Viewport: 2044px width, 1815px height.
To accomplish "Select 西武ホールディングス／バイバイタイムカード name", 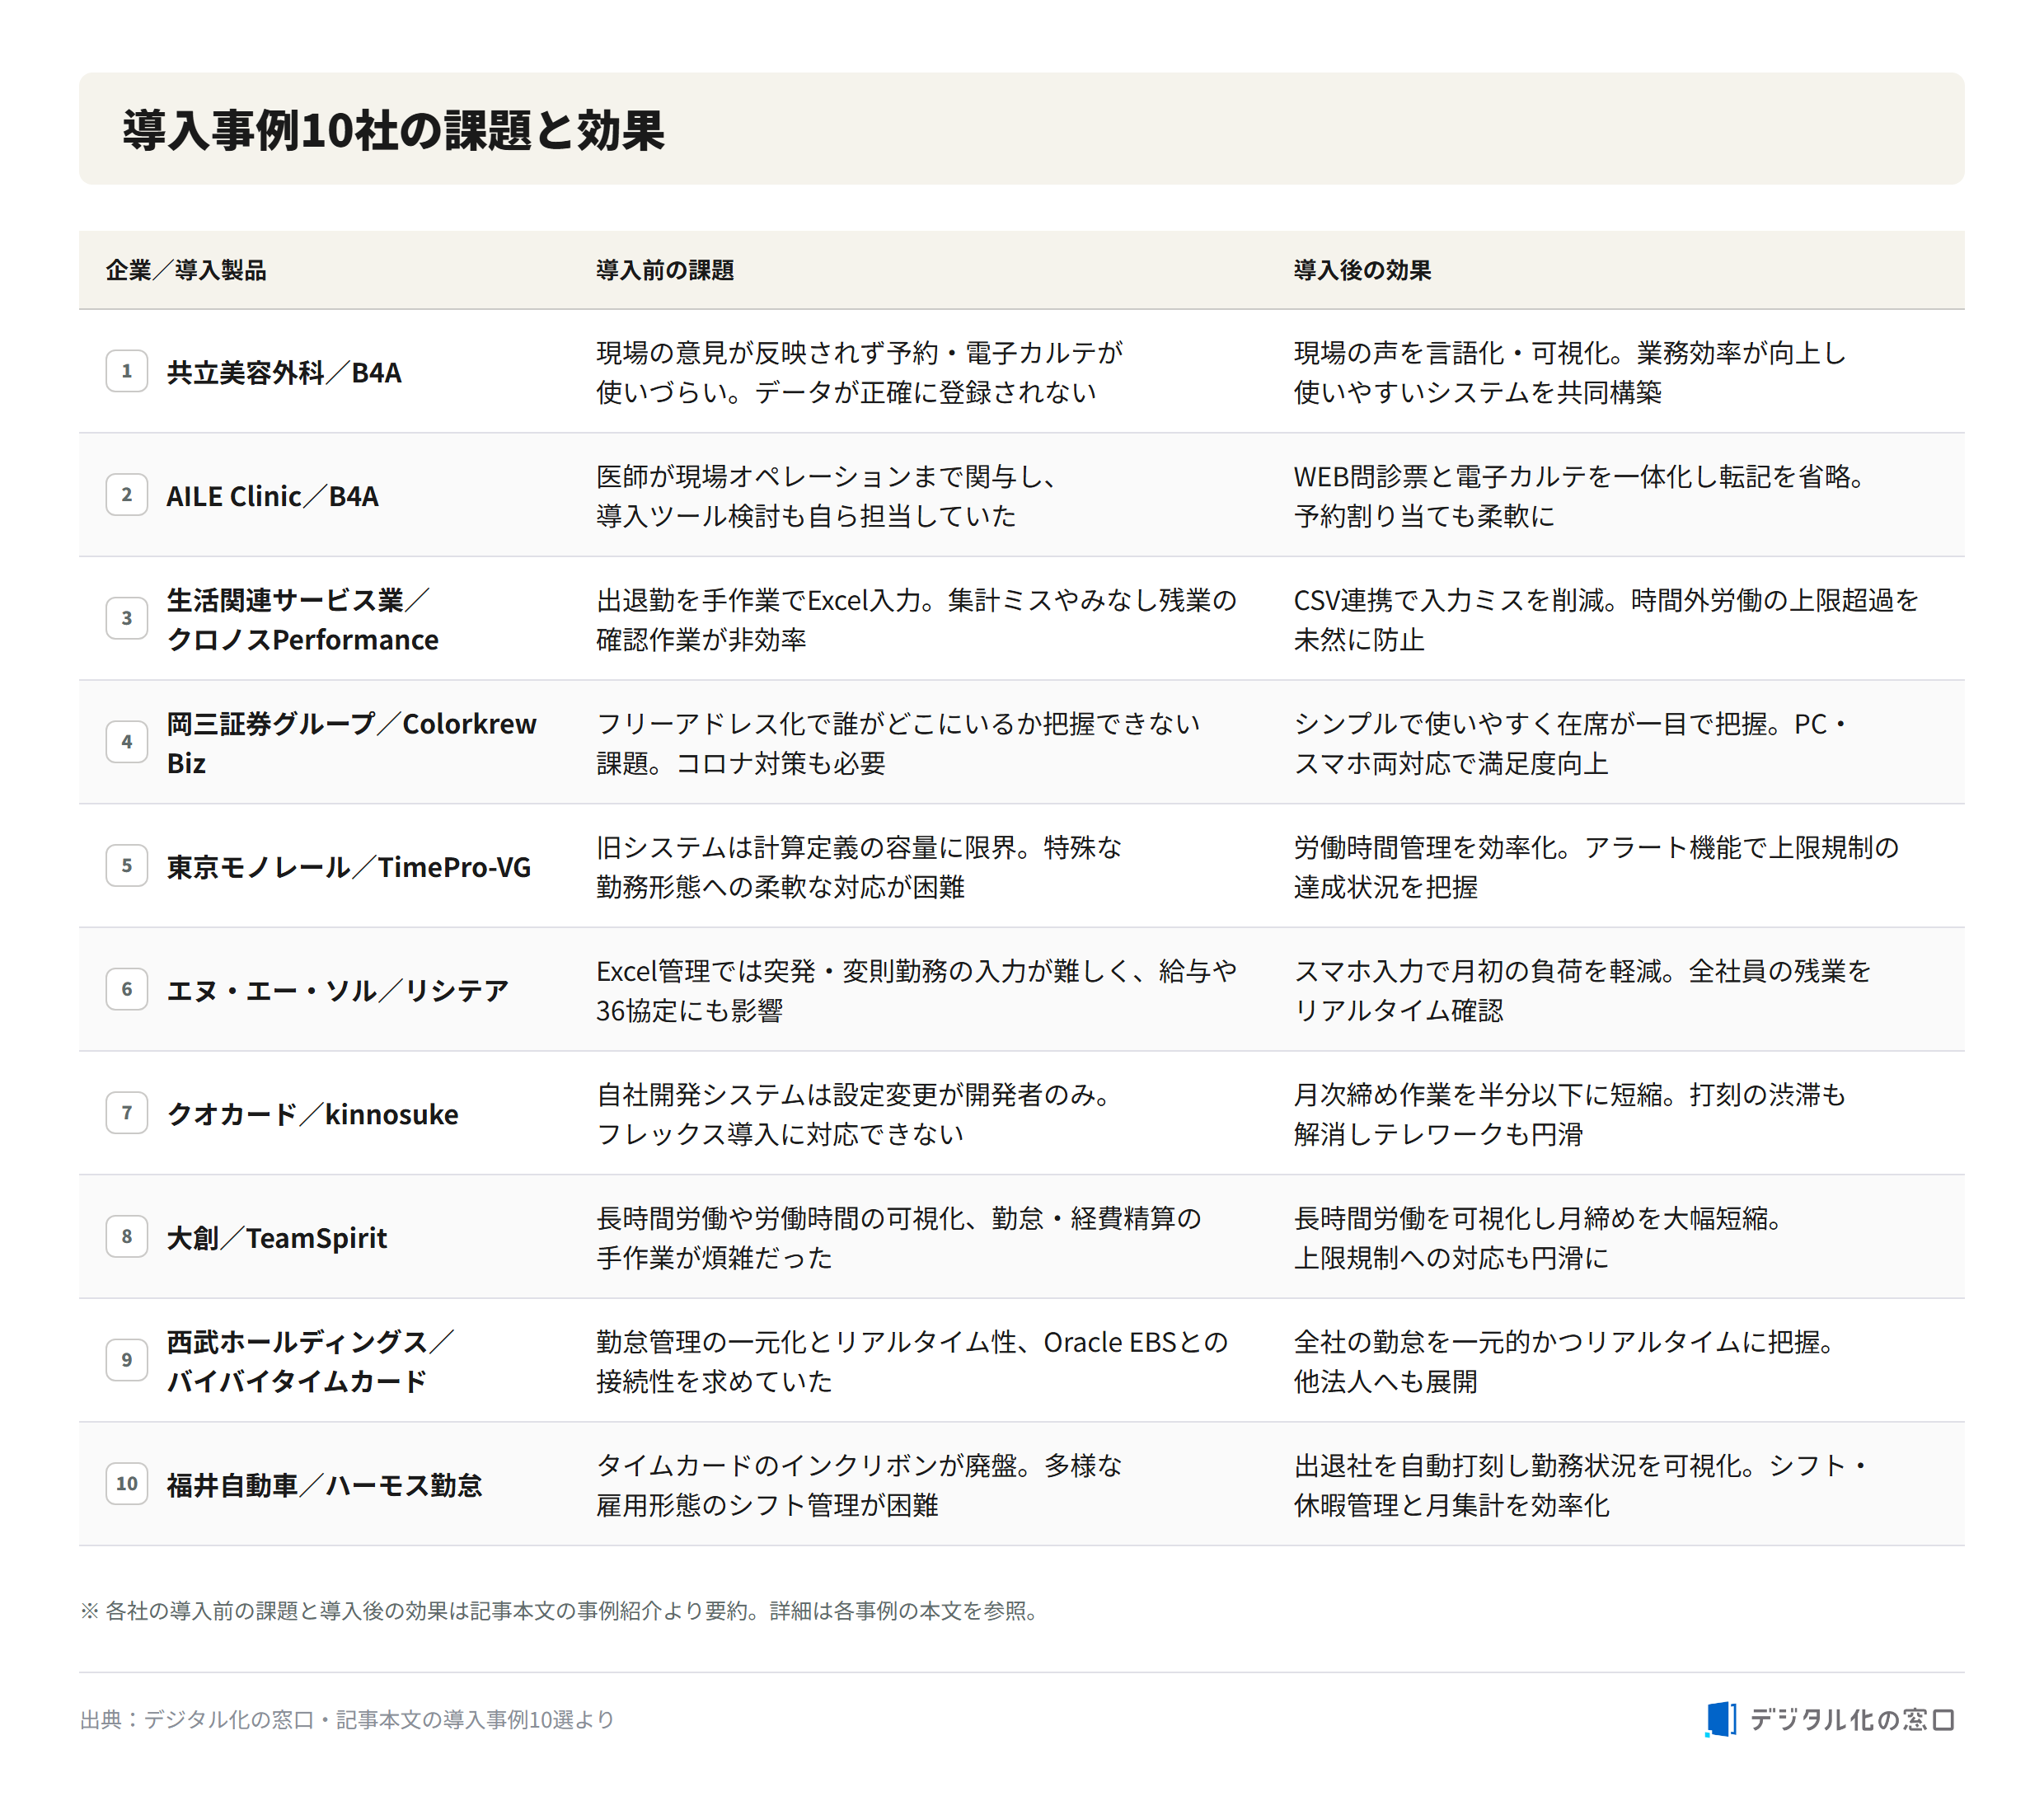I will [x=311, y=1361].
